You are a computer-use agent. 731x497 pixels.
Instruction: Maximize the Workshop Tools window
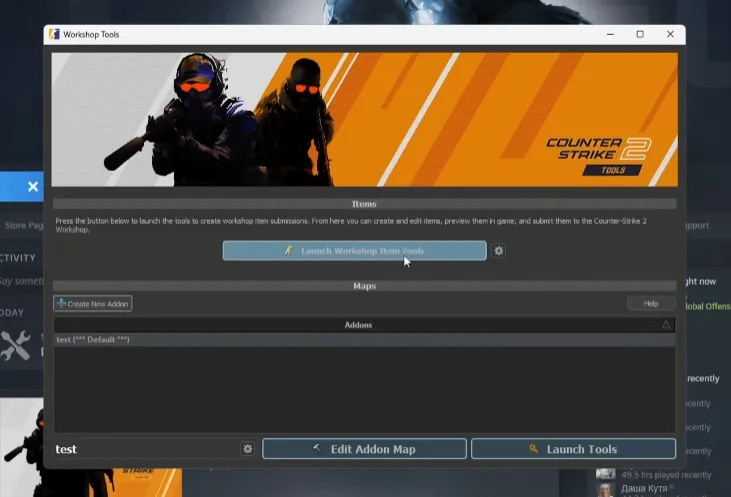(640, 35)
